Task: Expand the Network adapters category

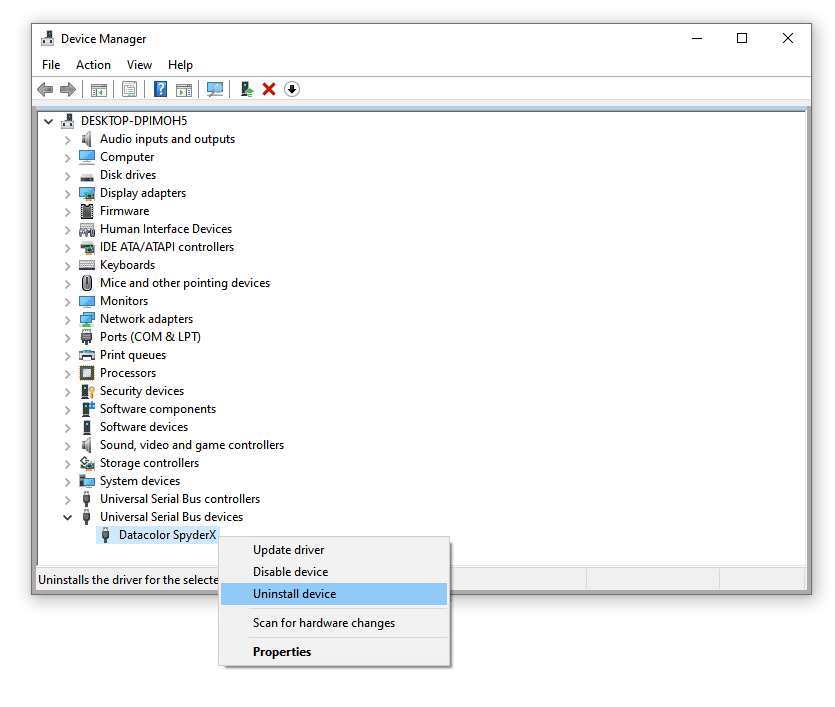Action: pos(67,318)
